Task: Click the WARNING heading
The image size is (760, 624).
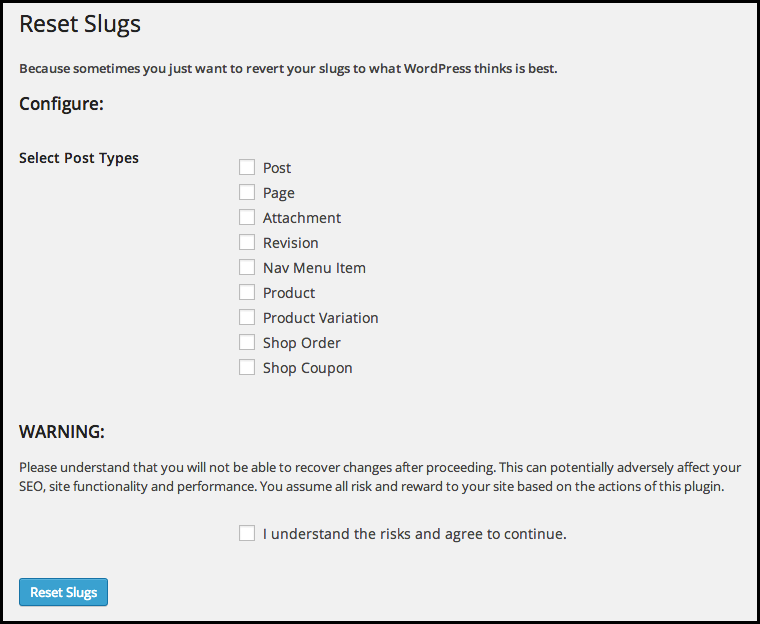Action: tap(62, 431)
